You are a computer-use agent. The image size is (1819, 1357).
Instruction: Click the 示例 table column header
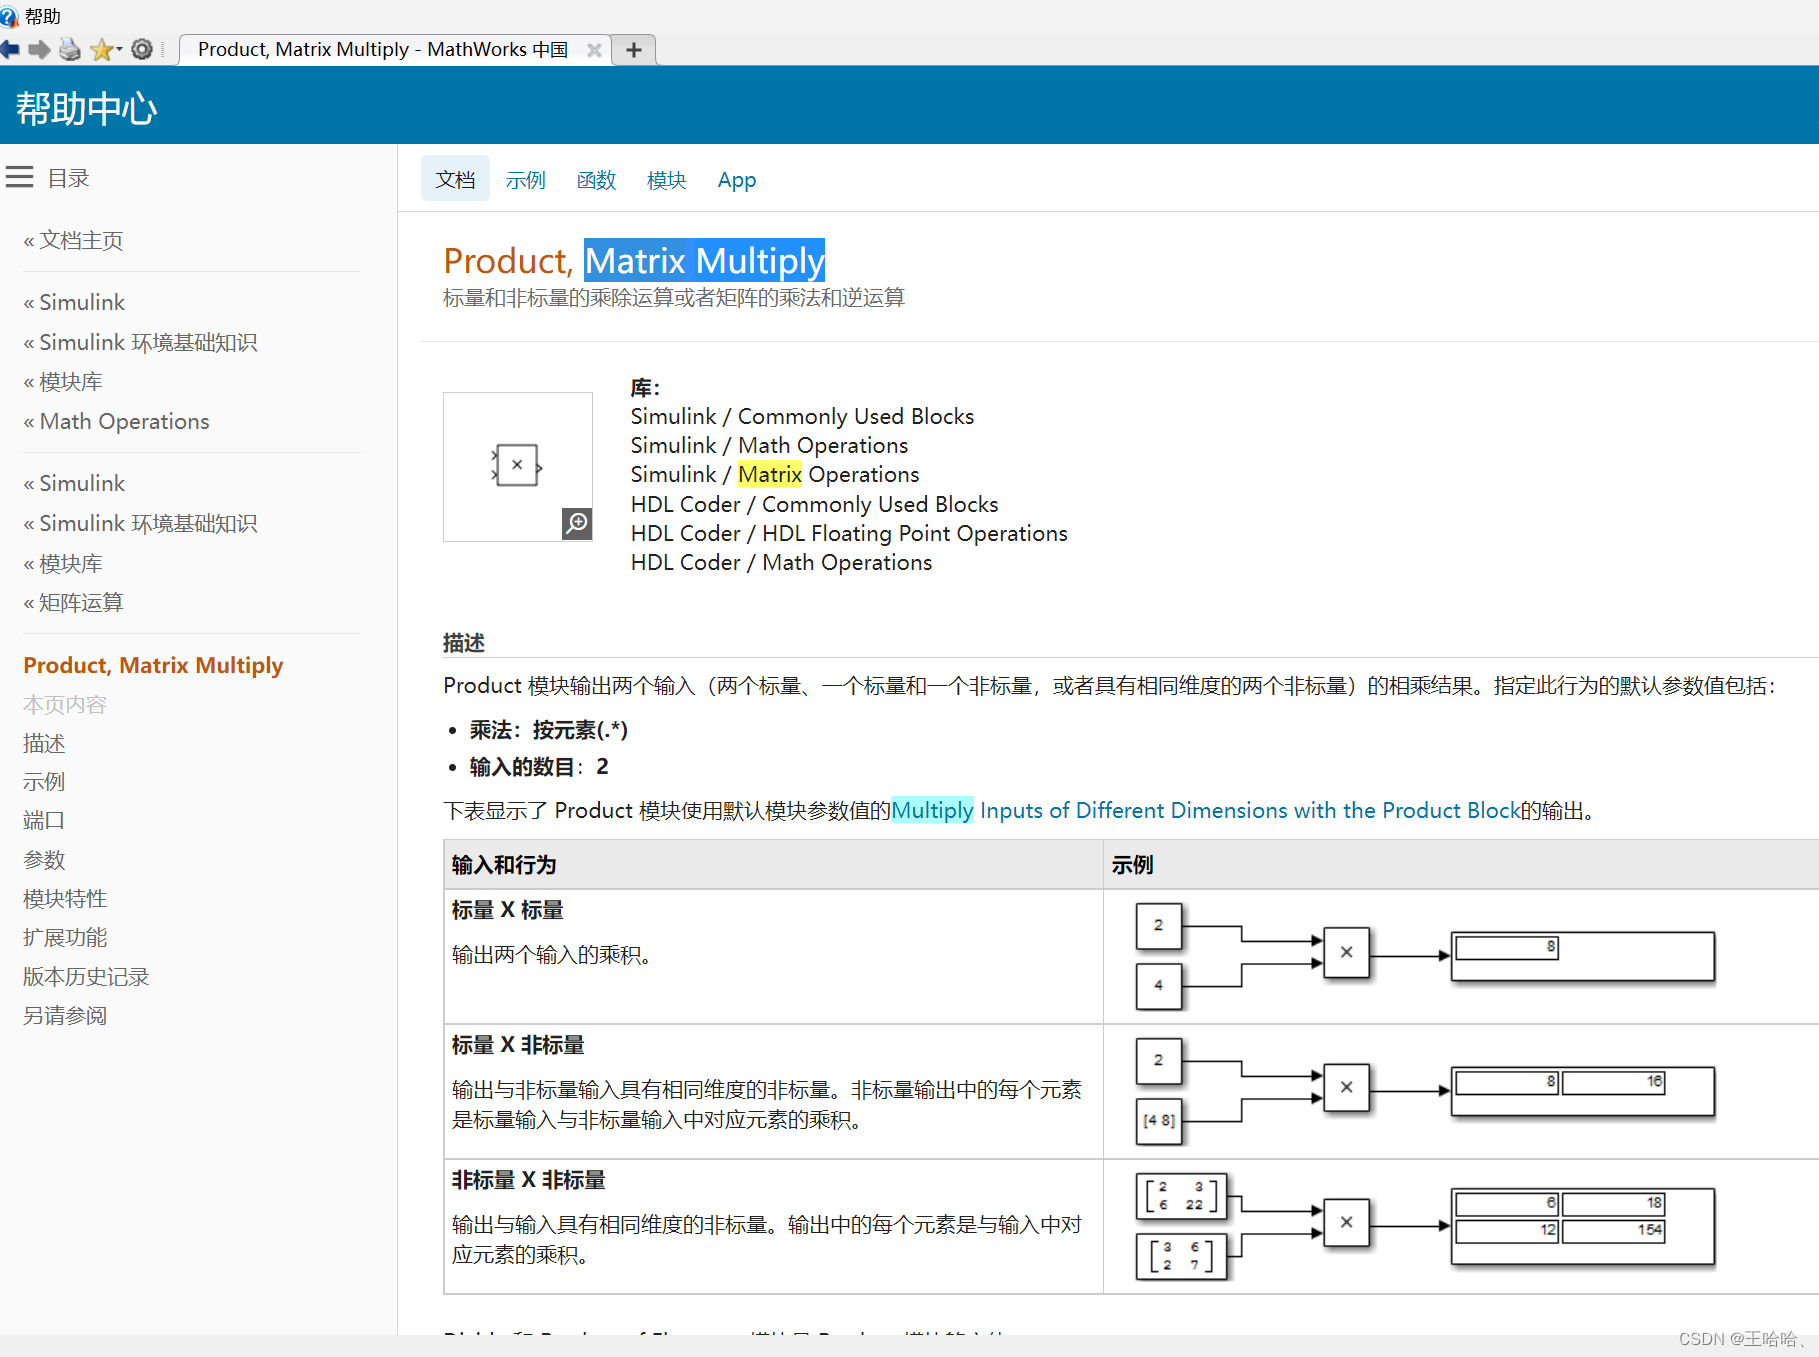[1133, 865]
